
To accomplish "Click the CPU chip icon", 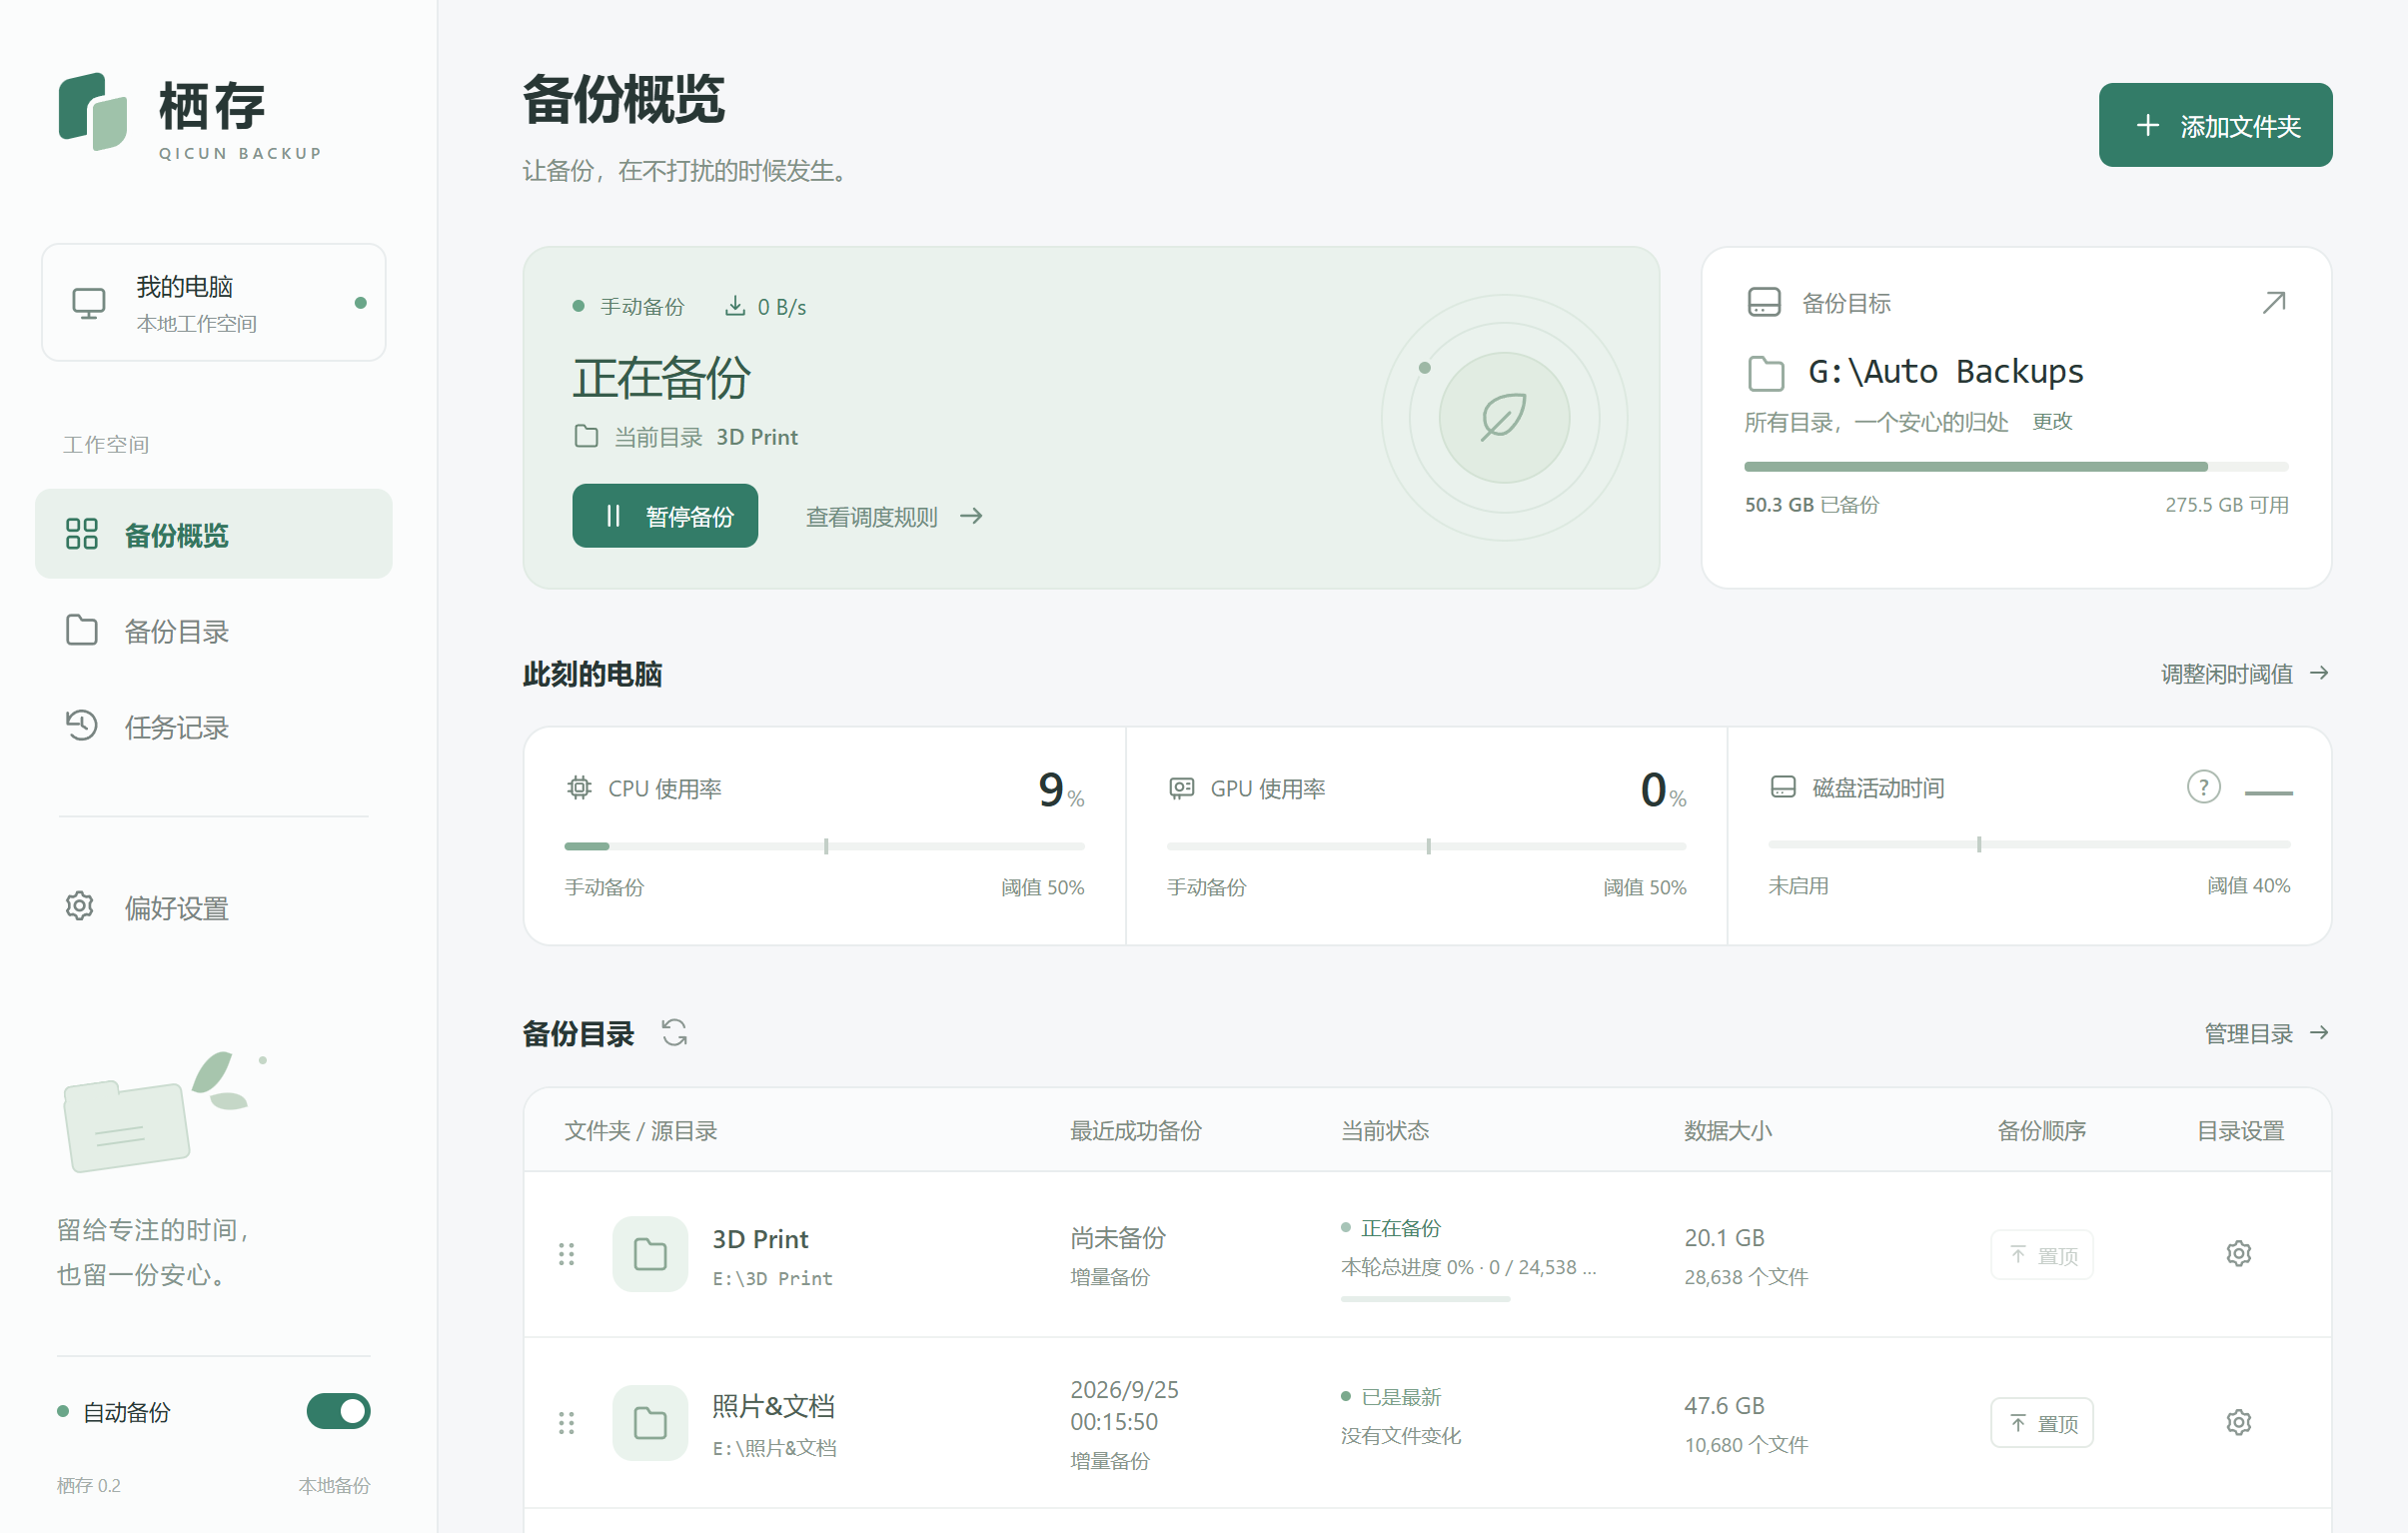I will 579,788.
